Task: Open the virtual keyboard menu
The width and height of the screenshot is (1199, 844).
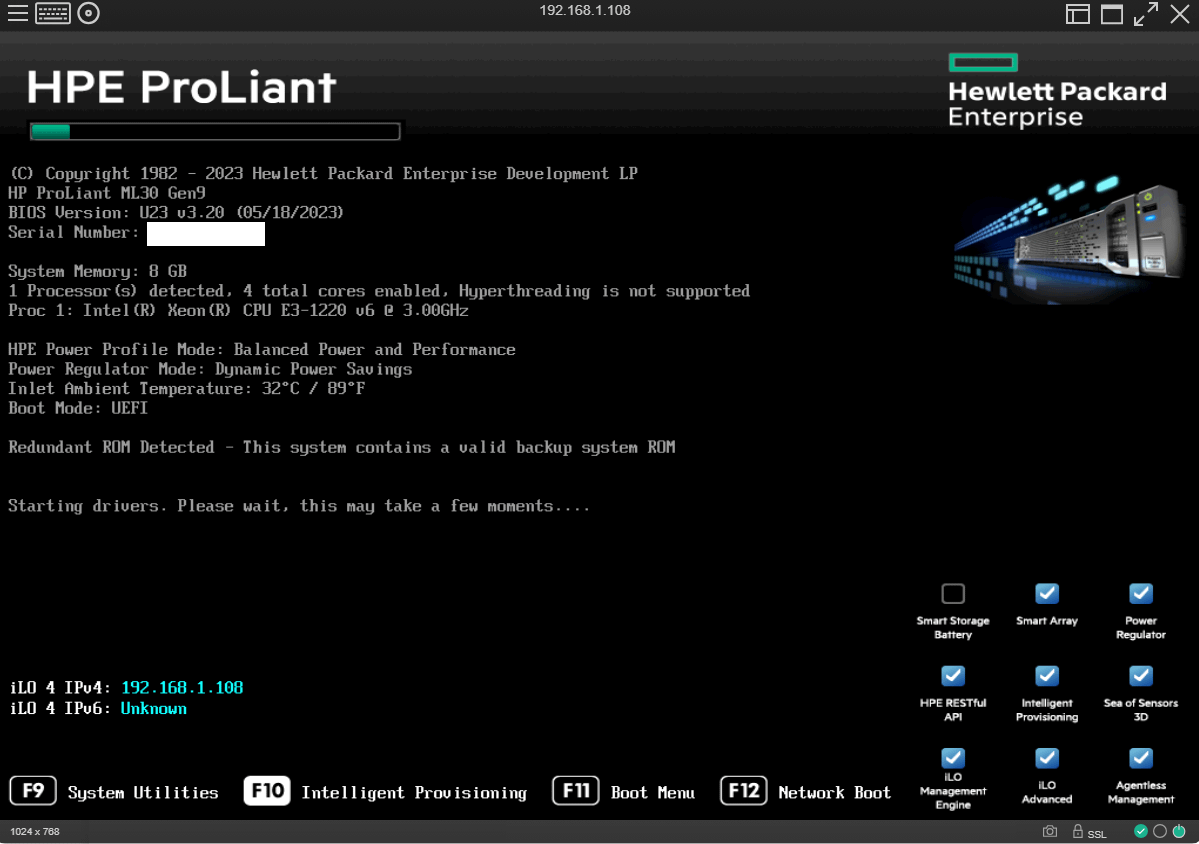Action: [x=53, y=13]
